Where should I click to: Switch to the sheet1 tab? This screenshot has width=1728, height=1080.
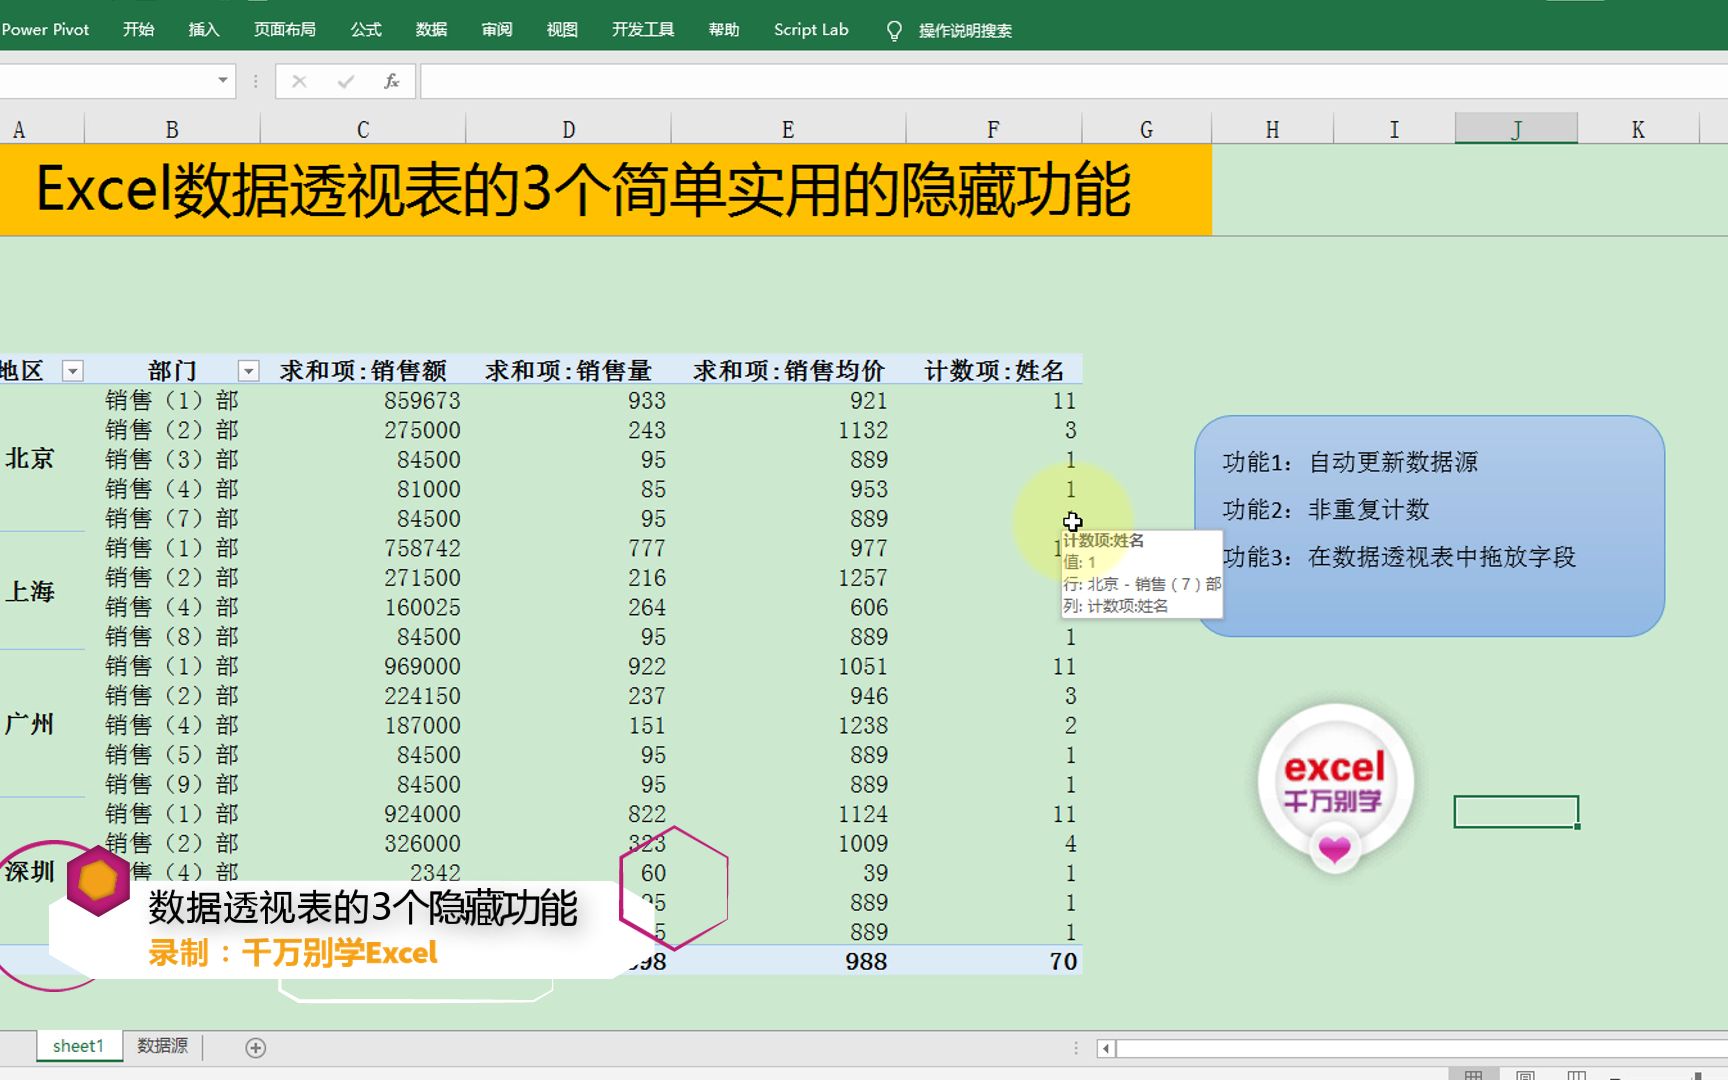coord(79,1046)
